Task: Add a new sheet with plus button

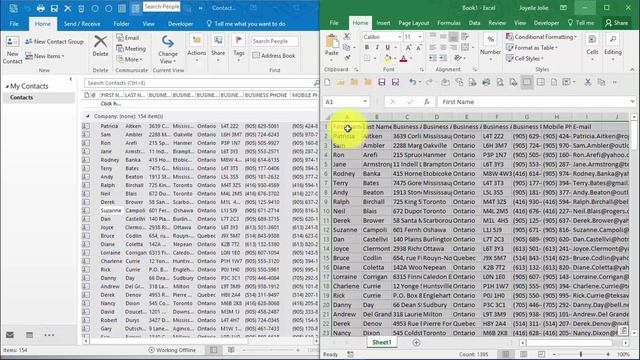Action: [416, 342]
